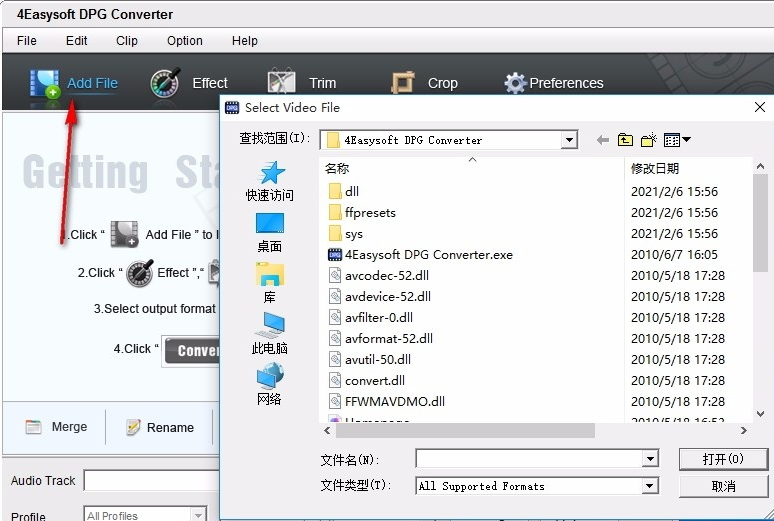Click the Convert button in step 4
This screenshot has width=774, height=521.
[x=193, y=351]
